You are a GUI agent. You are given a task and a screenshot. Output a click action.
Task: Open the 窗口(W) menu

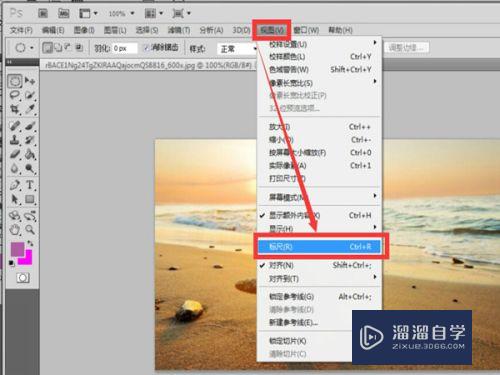point(306,30)
